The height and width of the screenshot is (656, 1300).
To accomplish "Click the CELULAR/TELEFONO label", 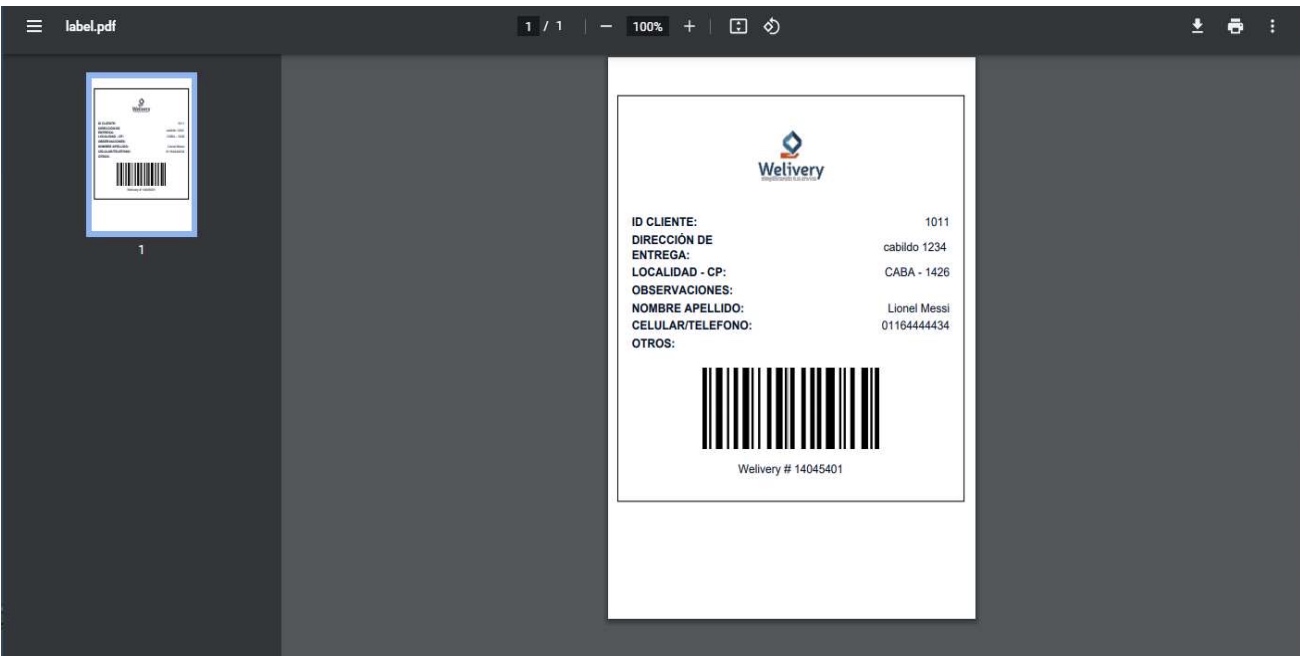I will pyautogui.click(x=692, y=325).
